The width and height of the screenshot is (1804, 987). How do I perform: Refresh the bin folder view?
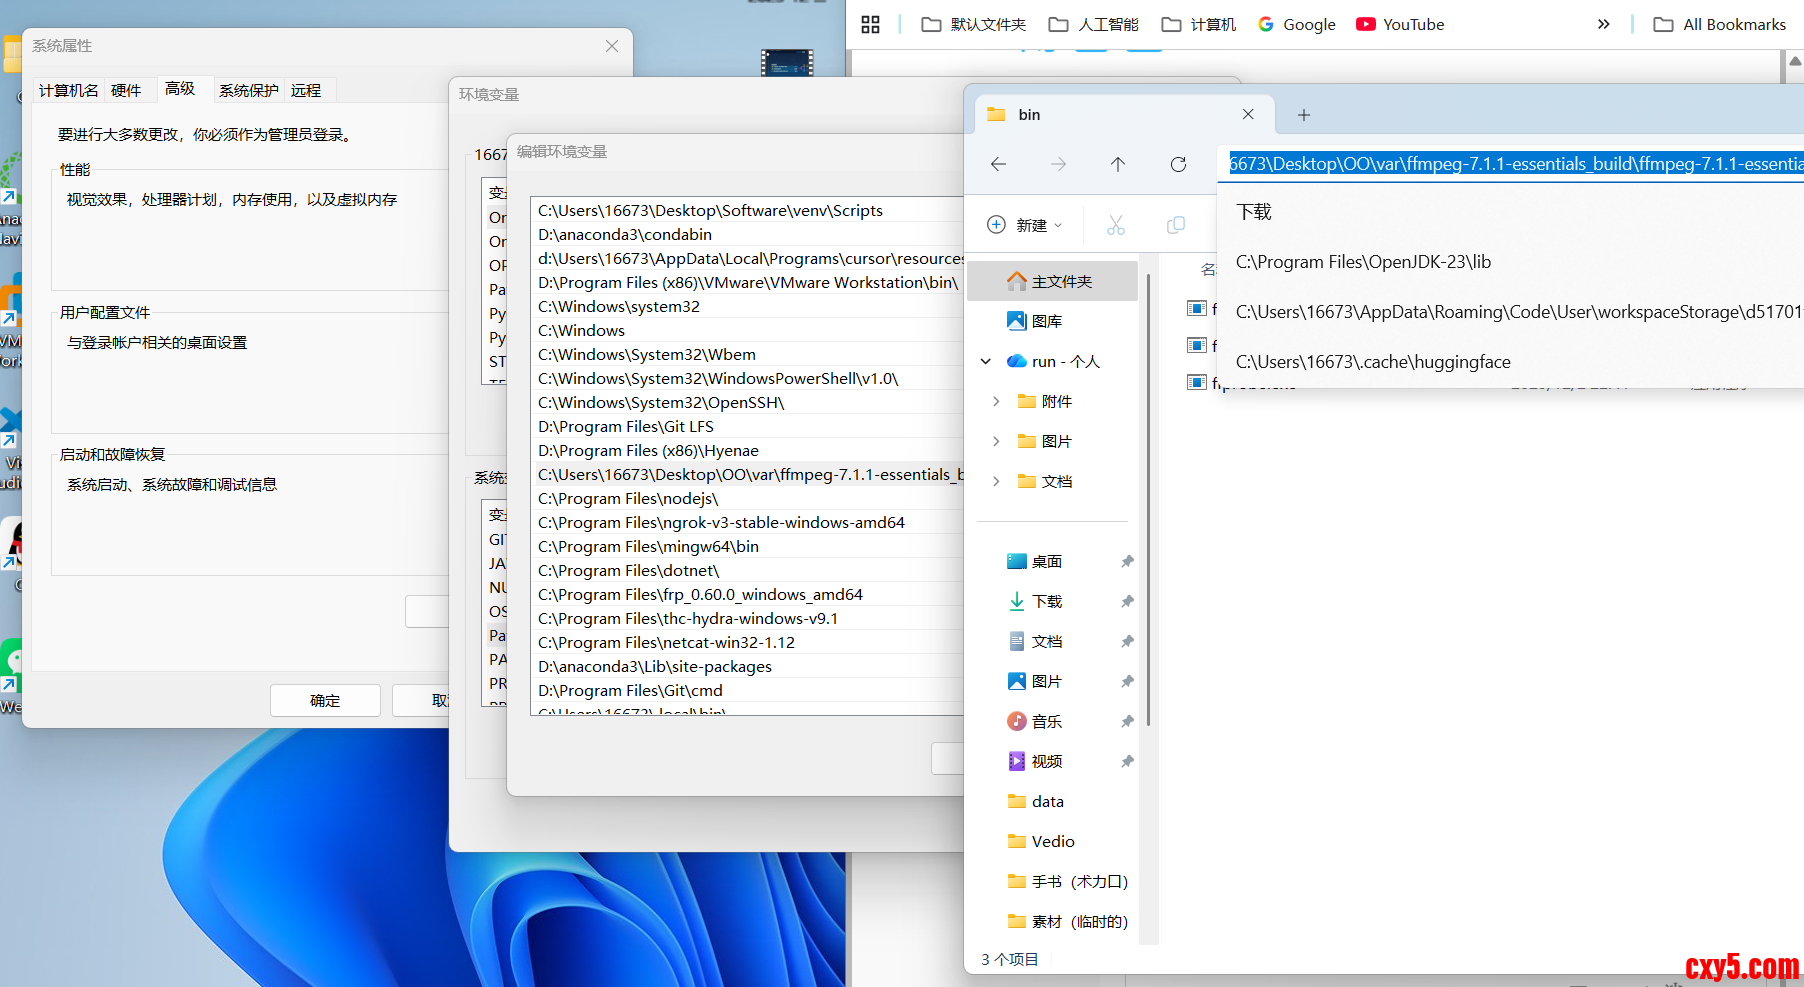point(1178,164)
